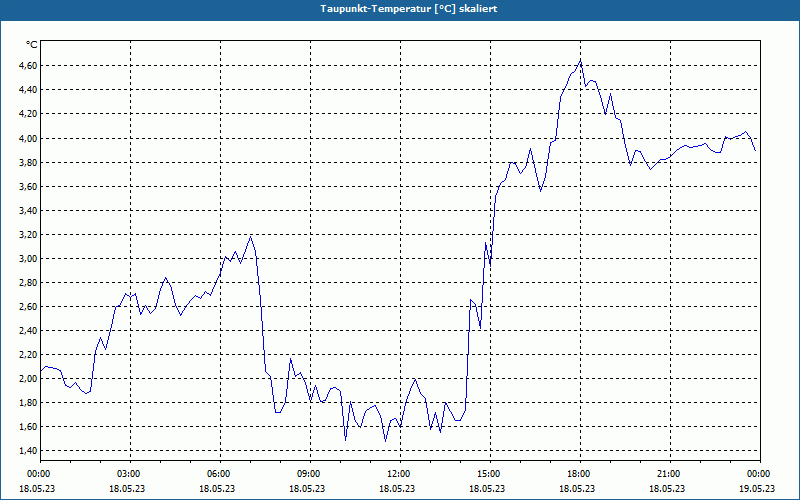Select the 3,80 y-axis value
The height and width of the screenshot is (500, 800).
pos(28,162)
